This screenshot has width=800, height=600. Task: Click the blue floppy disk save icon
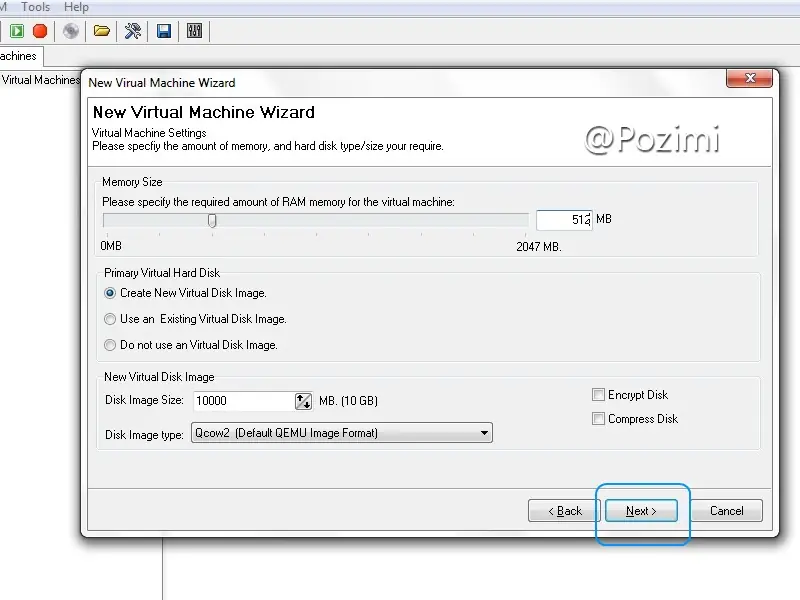click(x=164, y=31)
